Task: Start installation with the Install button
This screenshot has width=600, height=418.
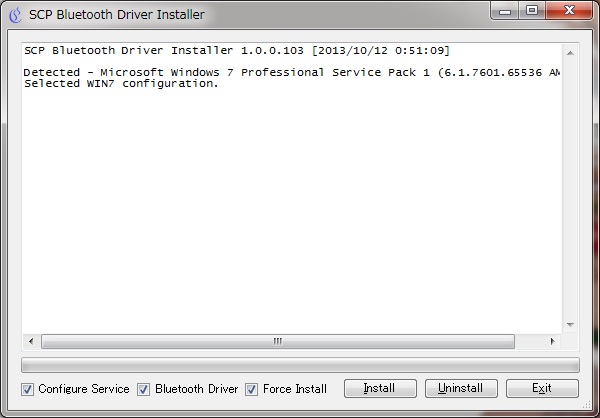Action: click(380, 389)
